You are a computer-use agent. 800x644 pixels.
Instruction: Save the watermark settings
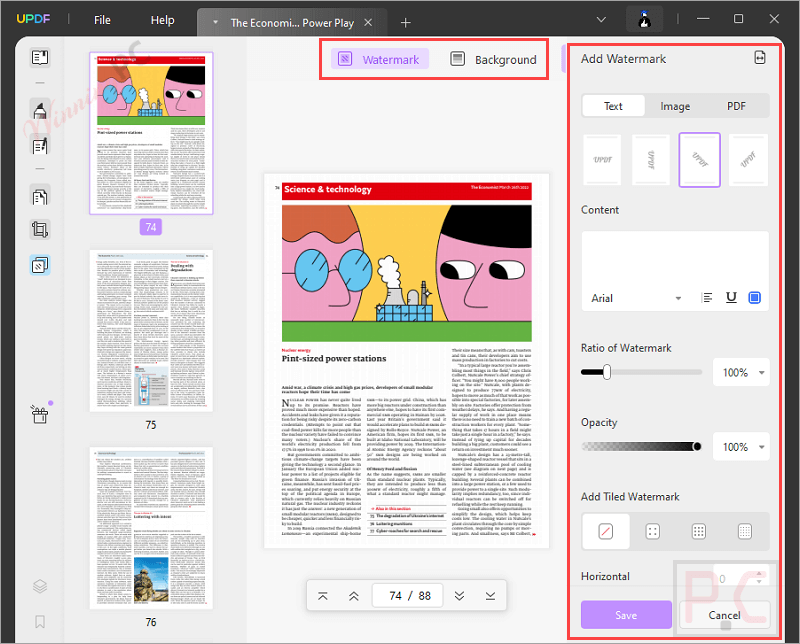click(626, 615)
